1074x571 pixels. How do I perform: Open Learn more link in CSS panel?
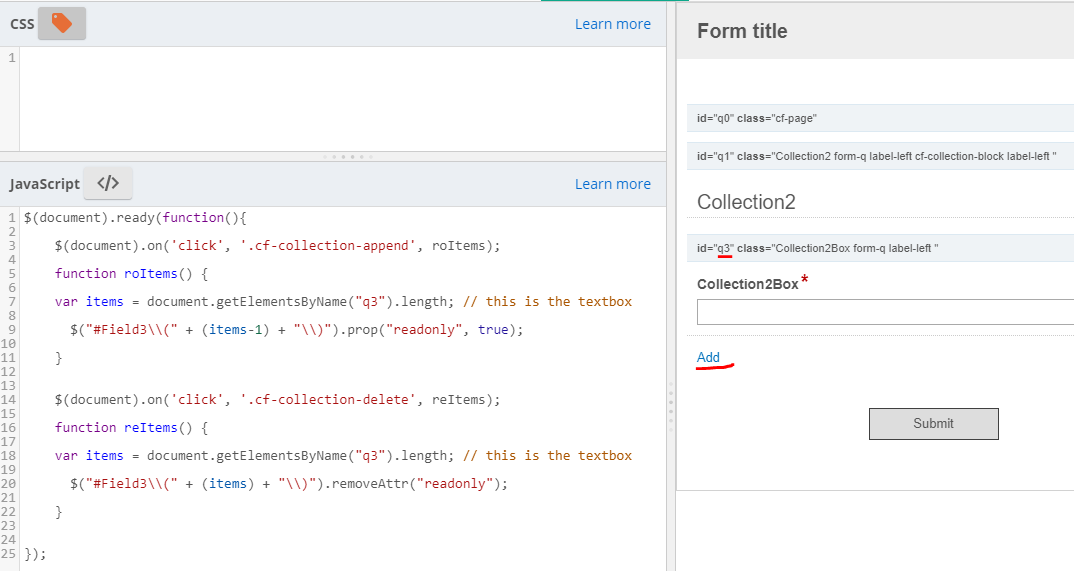pos(612,24)
